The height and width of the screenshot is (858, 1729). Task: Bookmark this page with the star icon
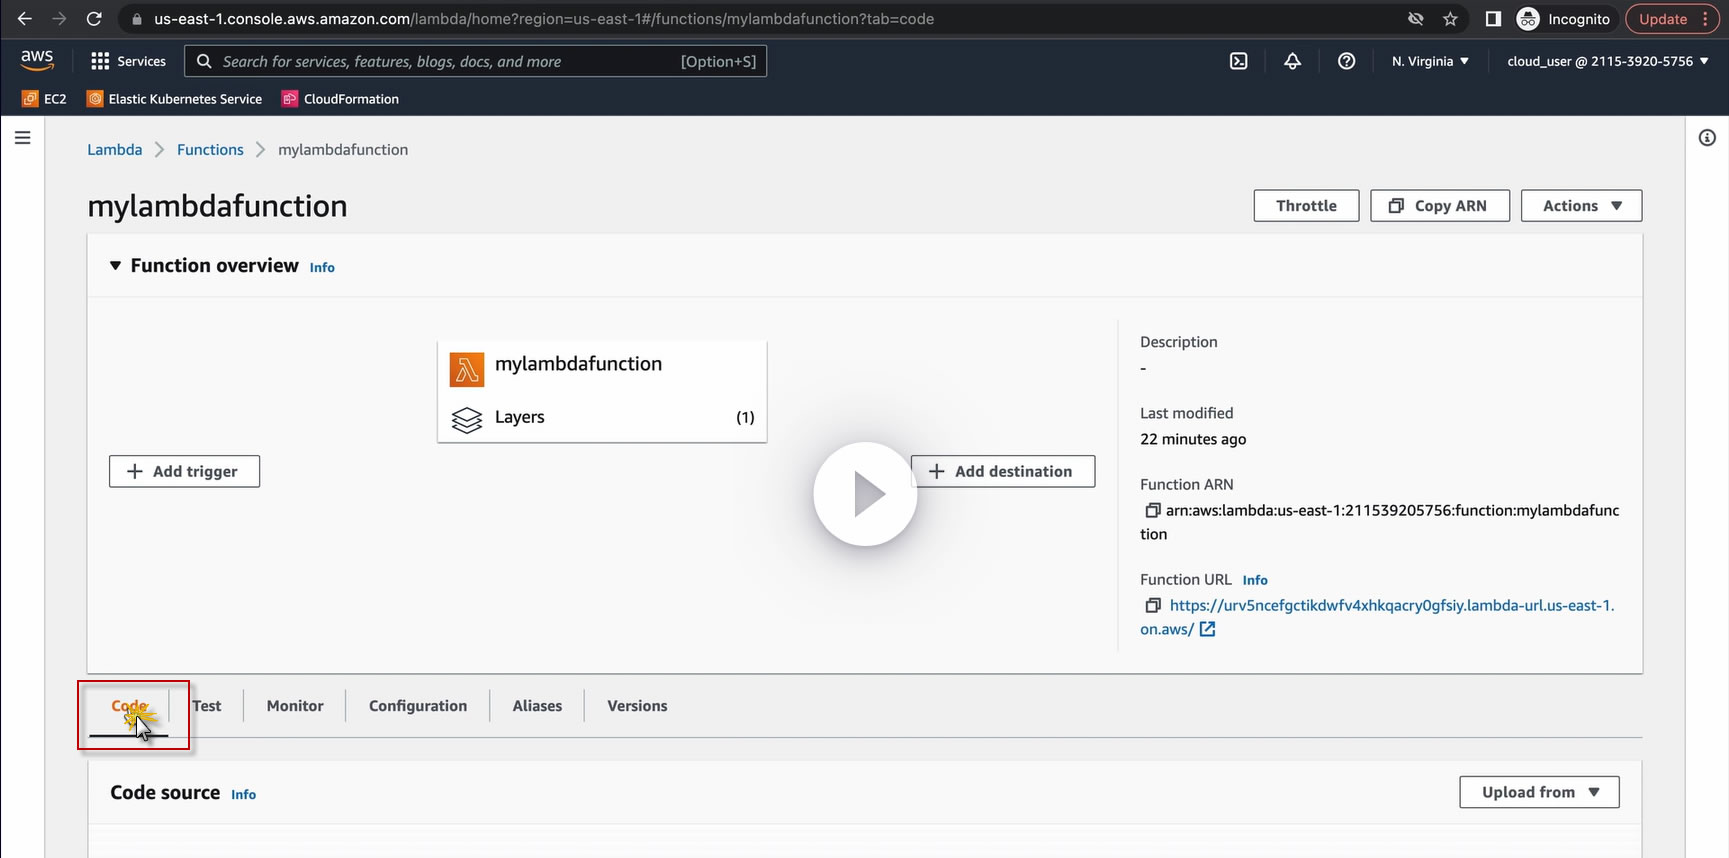pyautogui.click(x=1450, y=19)
